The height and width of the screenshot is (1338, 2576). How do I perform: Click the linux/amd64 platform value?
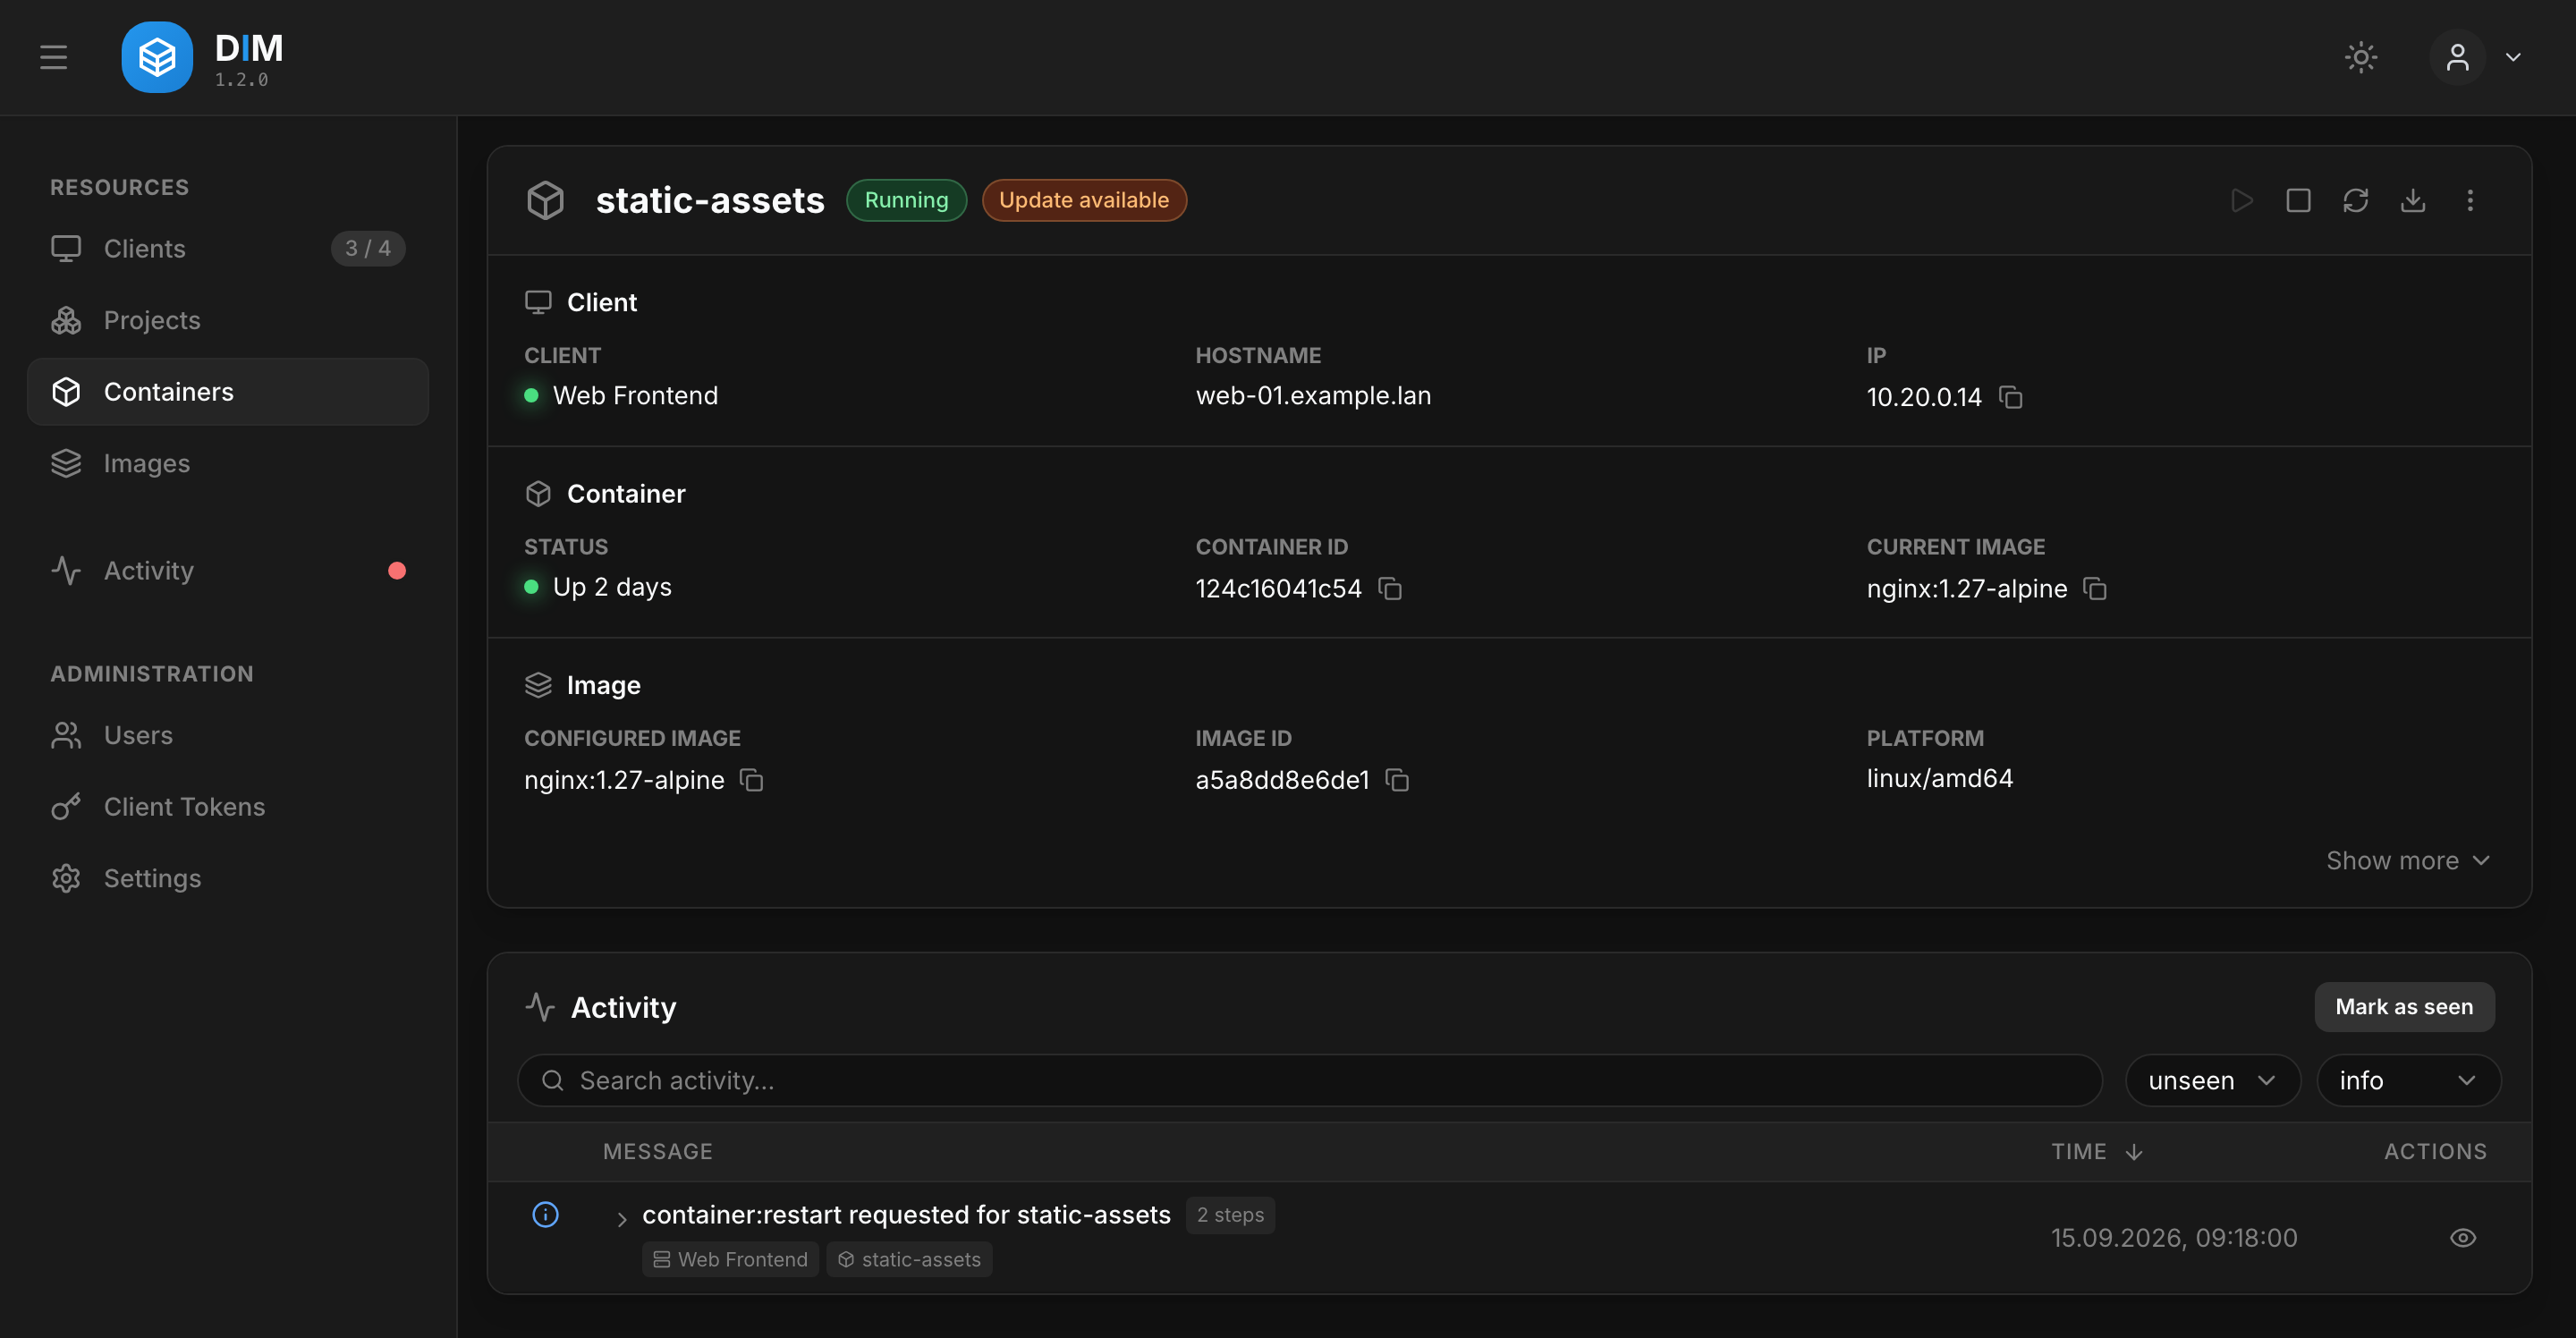click(x=1939, y=778)
